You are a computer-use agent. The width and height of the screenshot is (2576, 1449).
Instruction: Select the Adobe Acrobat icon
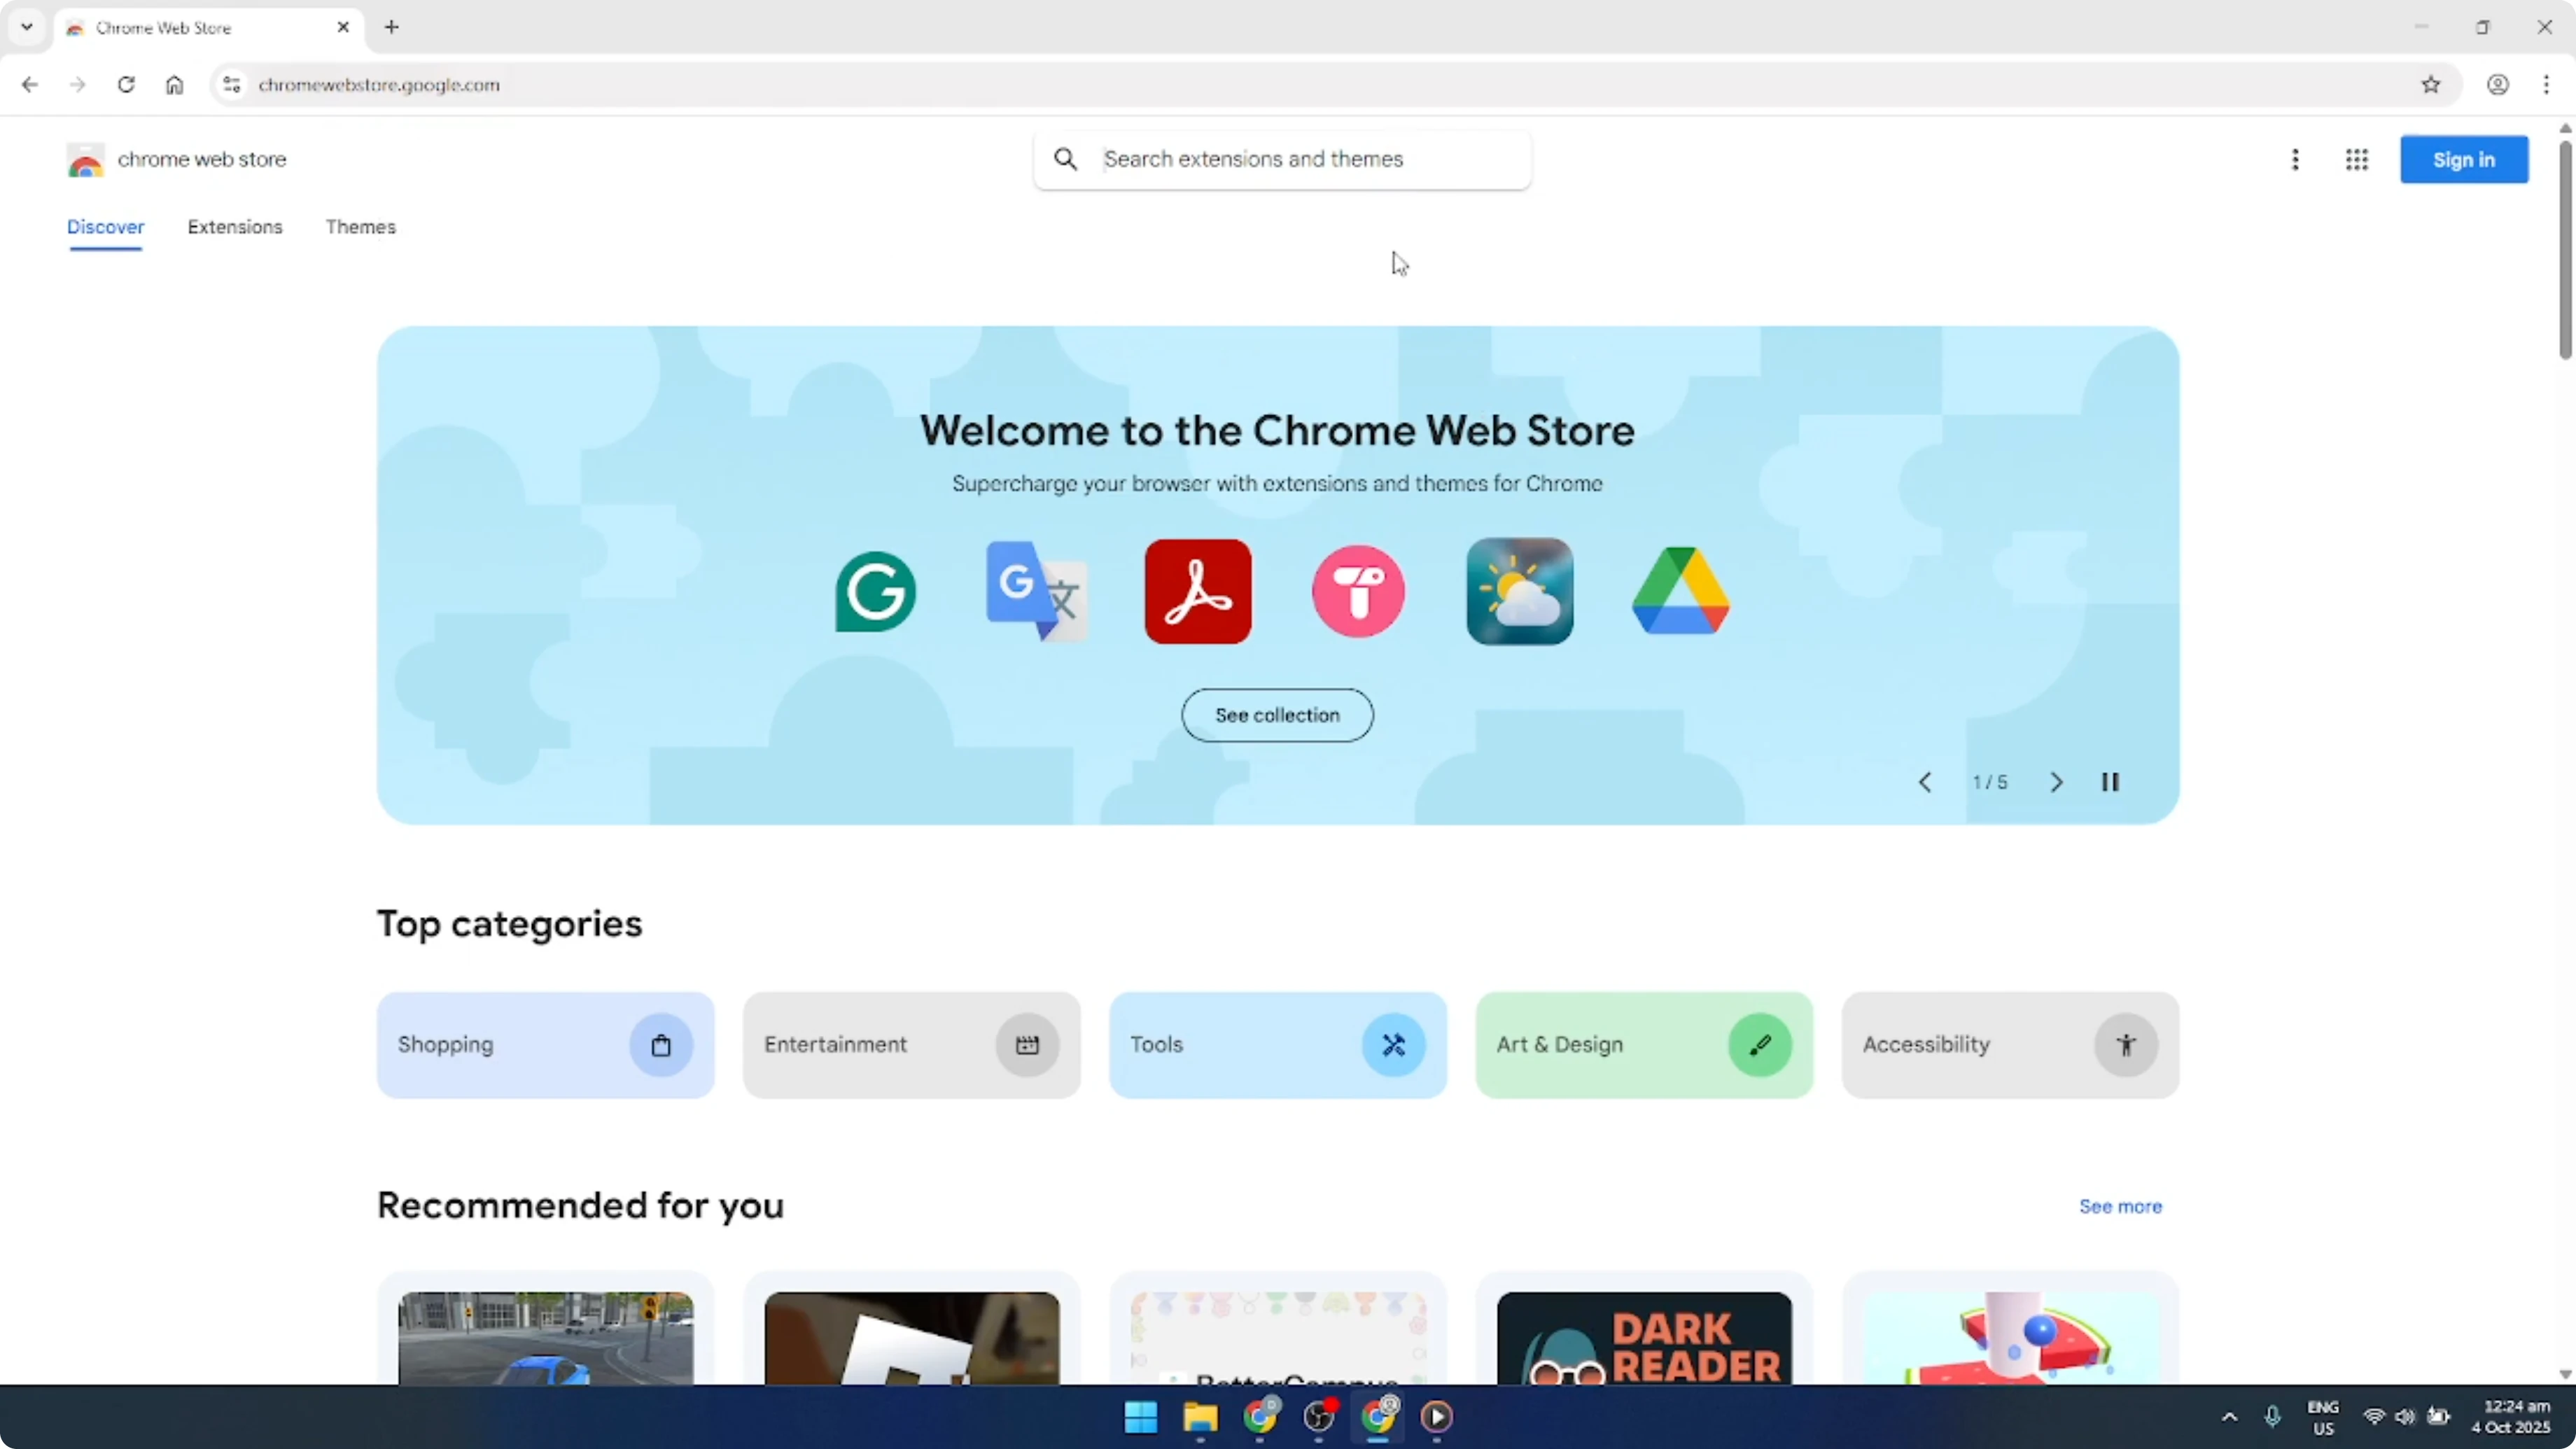1198,591
